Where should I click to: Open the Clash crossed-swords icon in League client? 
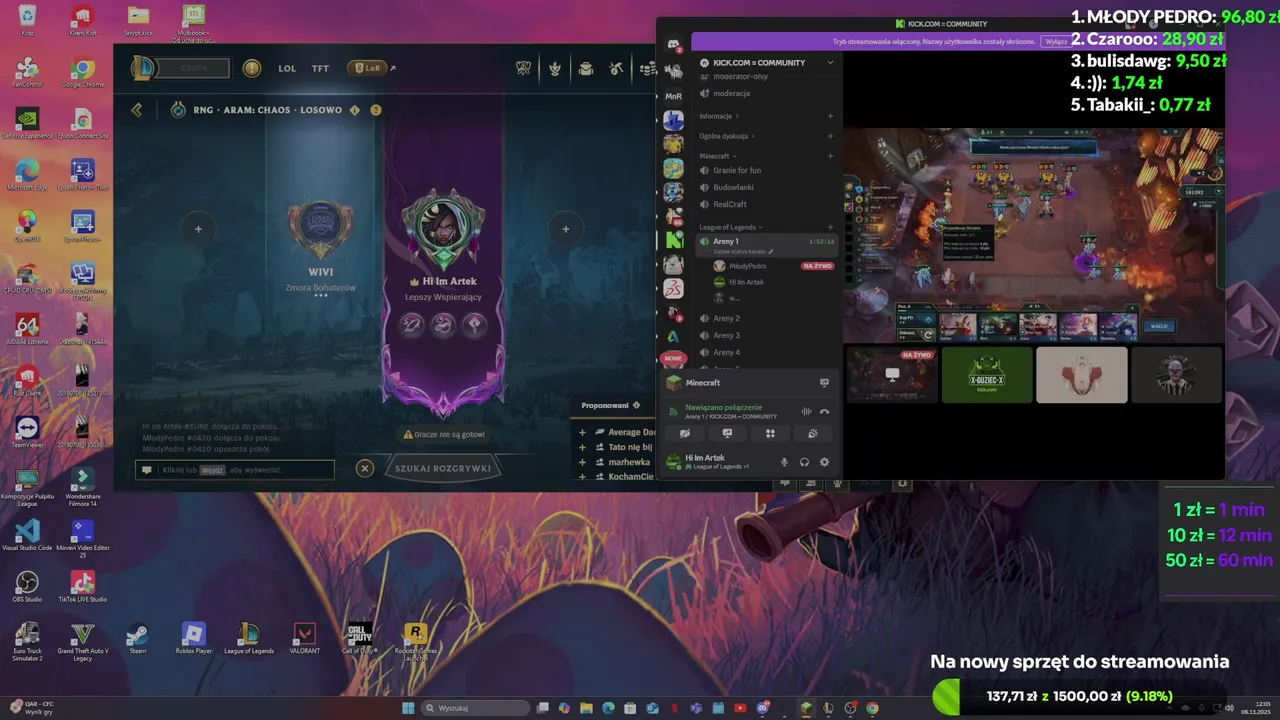523,68
